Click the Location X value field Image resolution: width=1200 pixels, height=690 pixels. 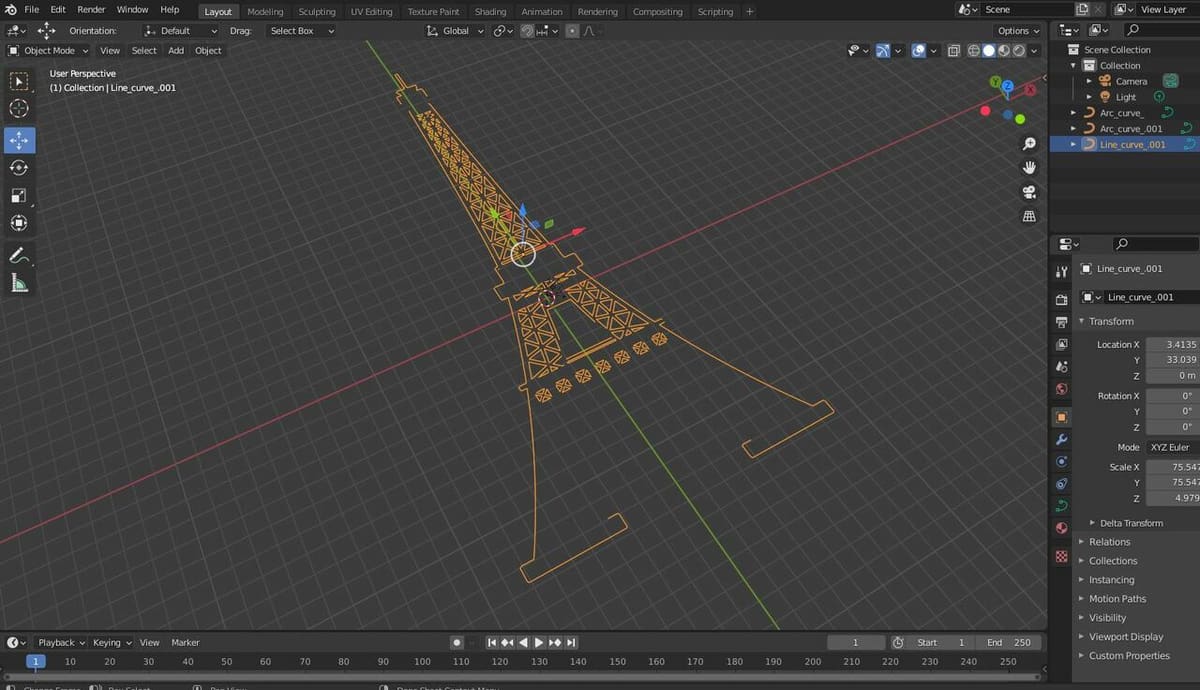tap(1172, 344)
